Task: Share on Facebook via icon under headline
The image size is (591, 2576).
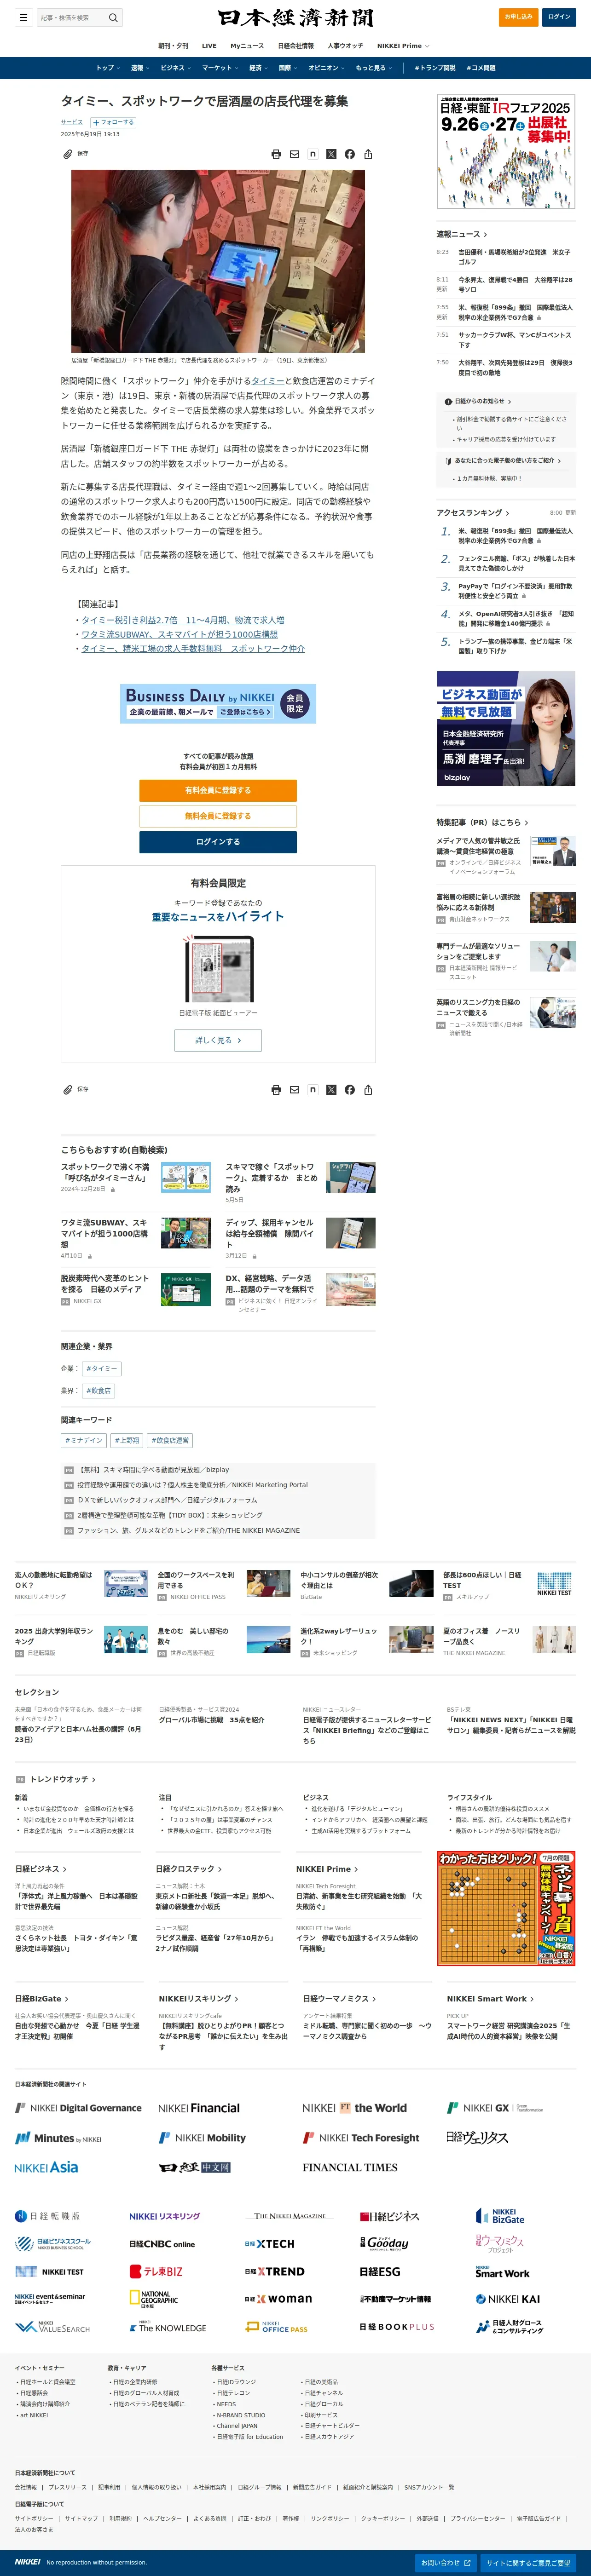Action: coord(350,154)
